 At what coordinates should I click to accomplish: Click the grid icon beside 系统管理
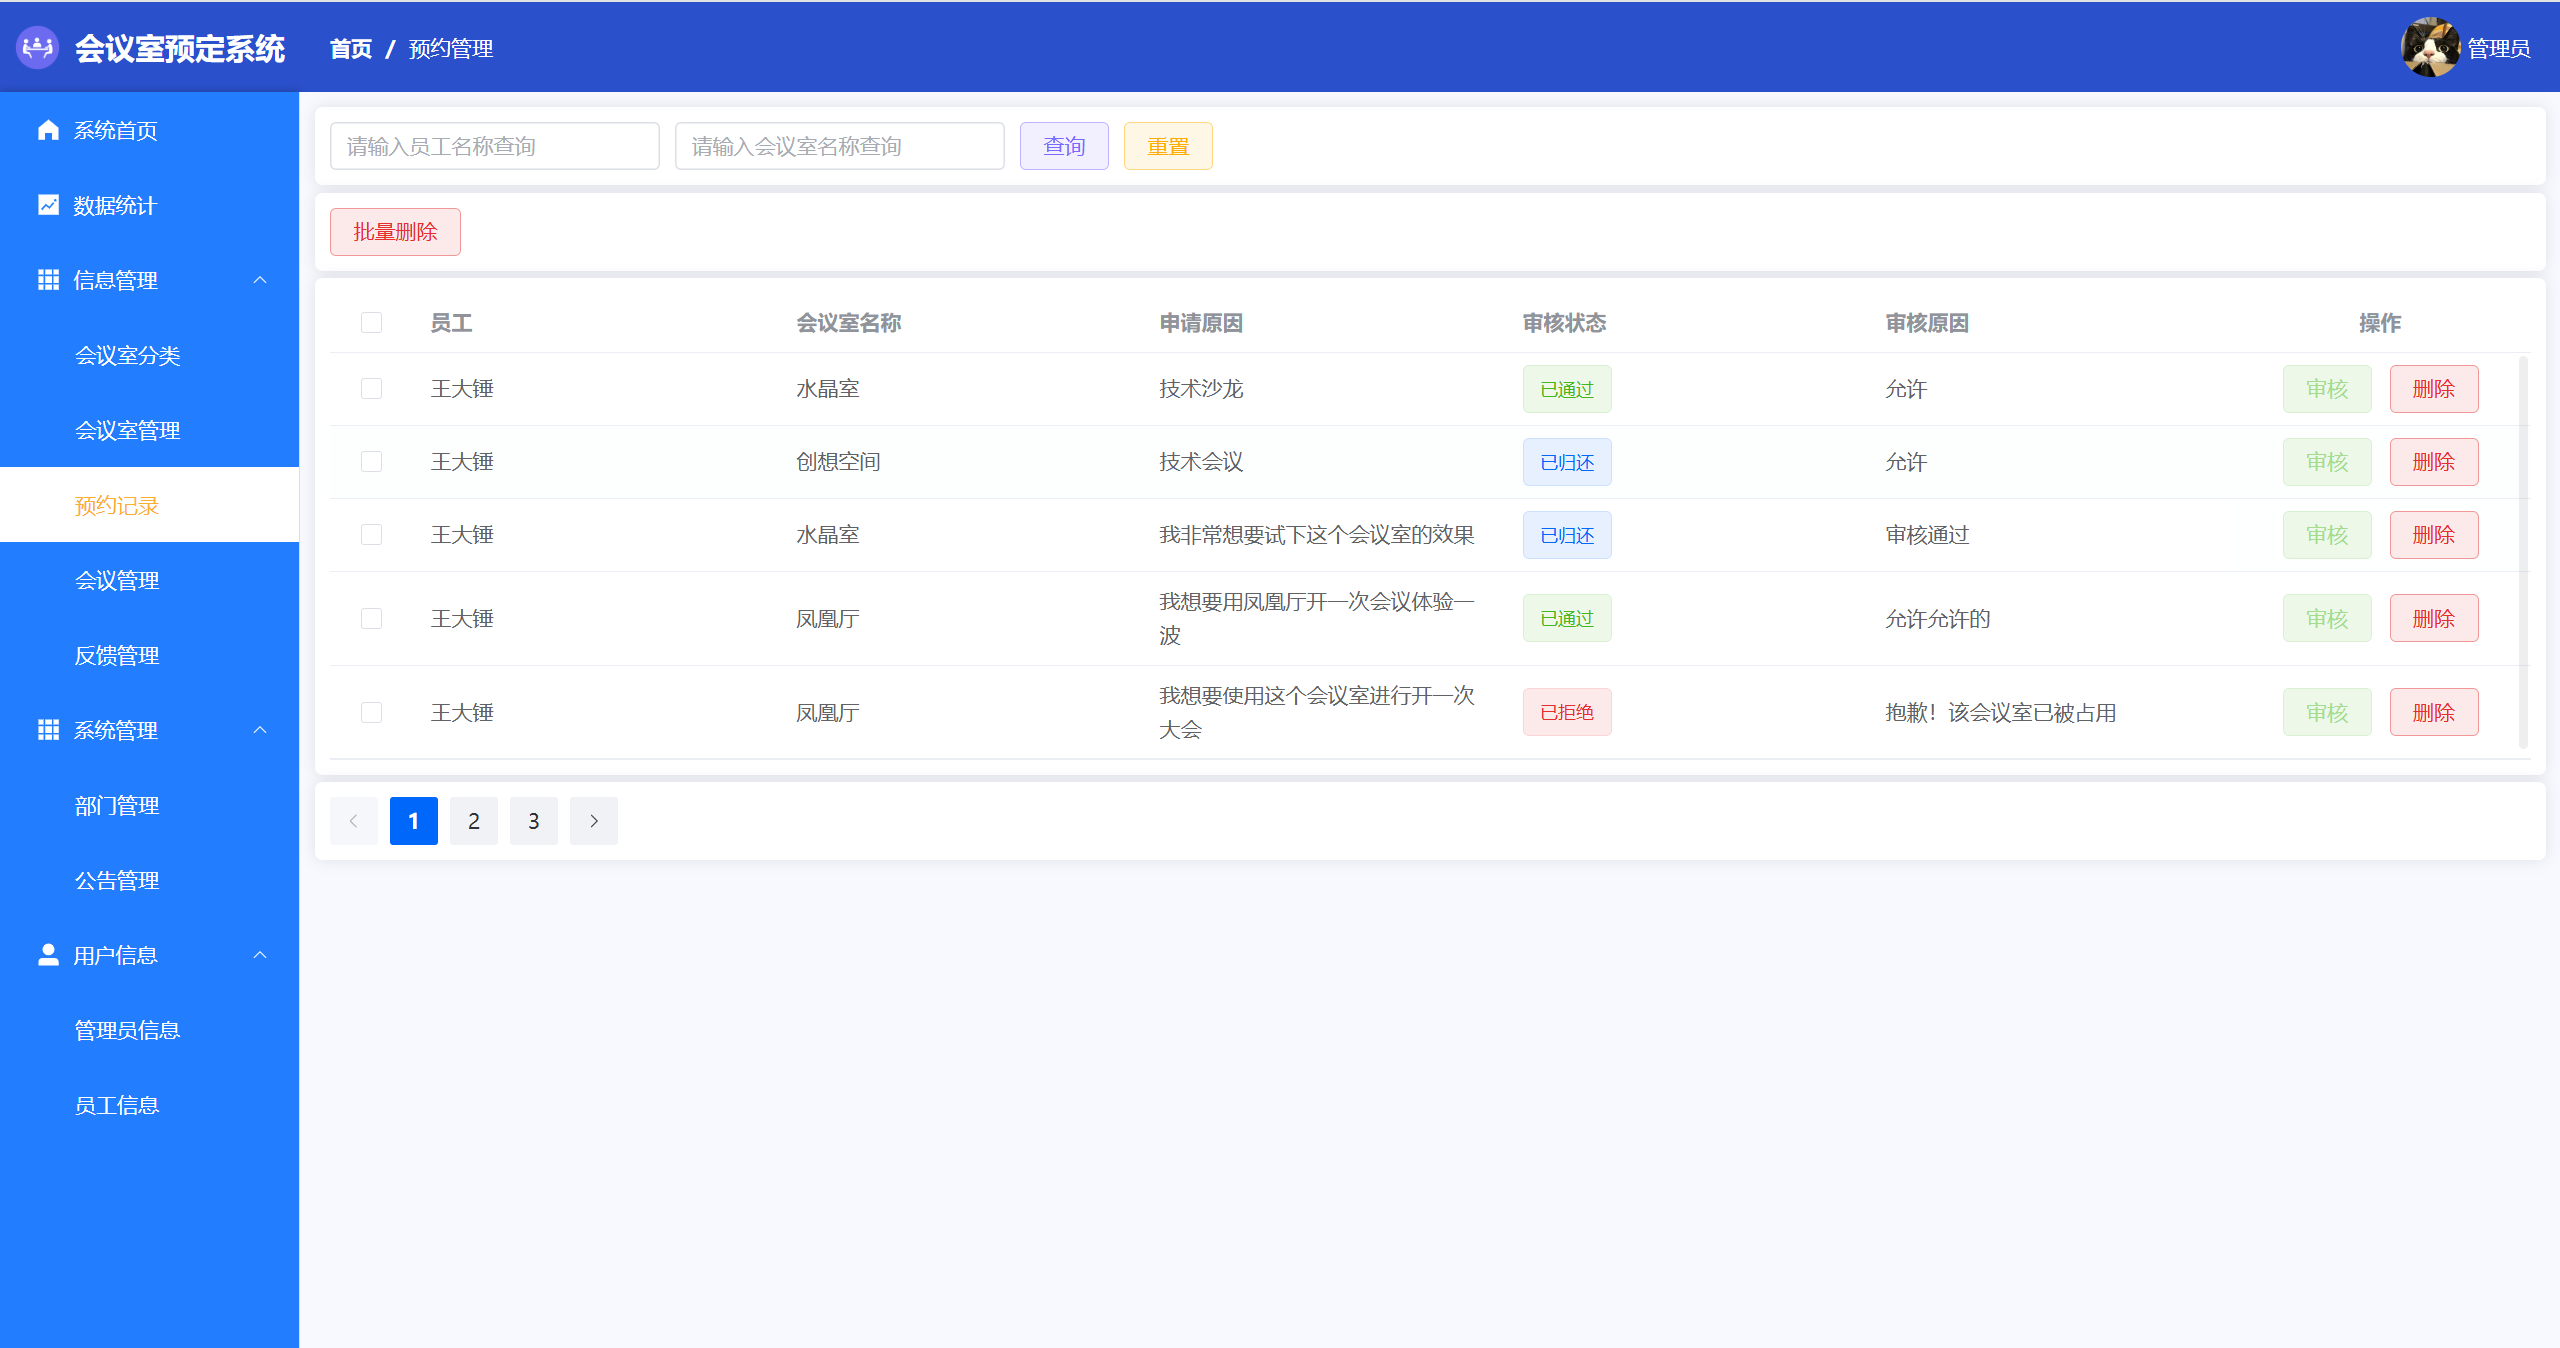(x=48, y=730)
